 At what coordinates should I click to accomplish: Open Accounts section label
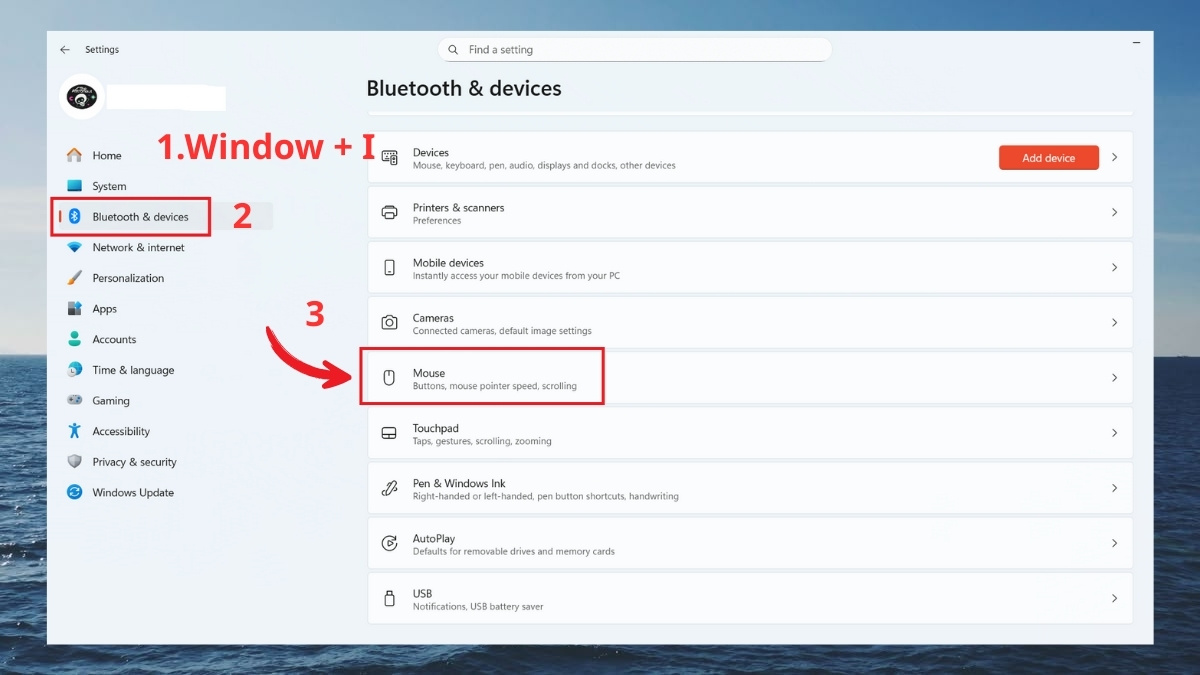pos(114,339)
